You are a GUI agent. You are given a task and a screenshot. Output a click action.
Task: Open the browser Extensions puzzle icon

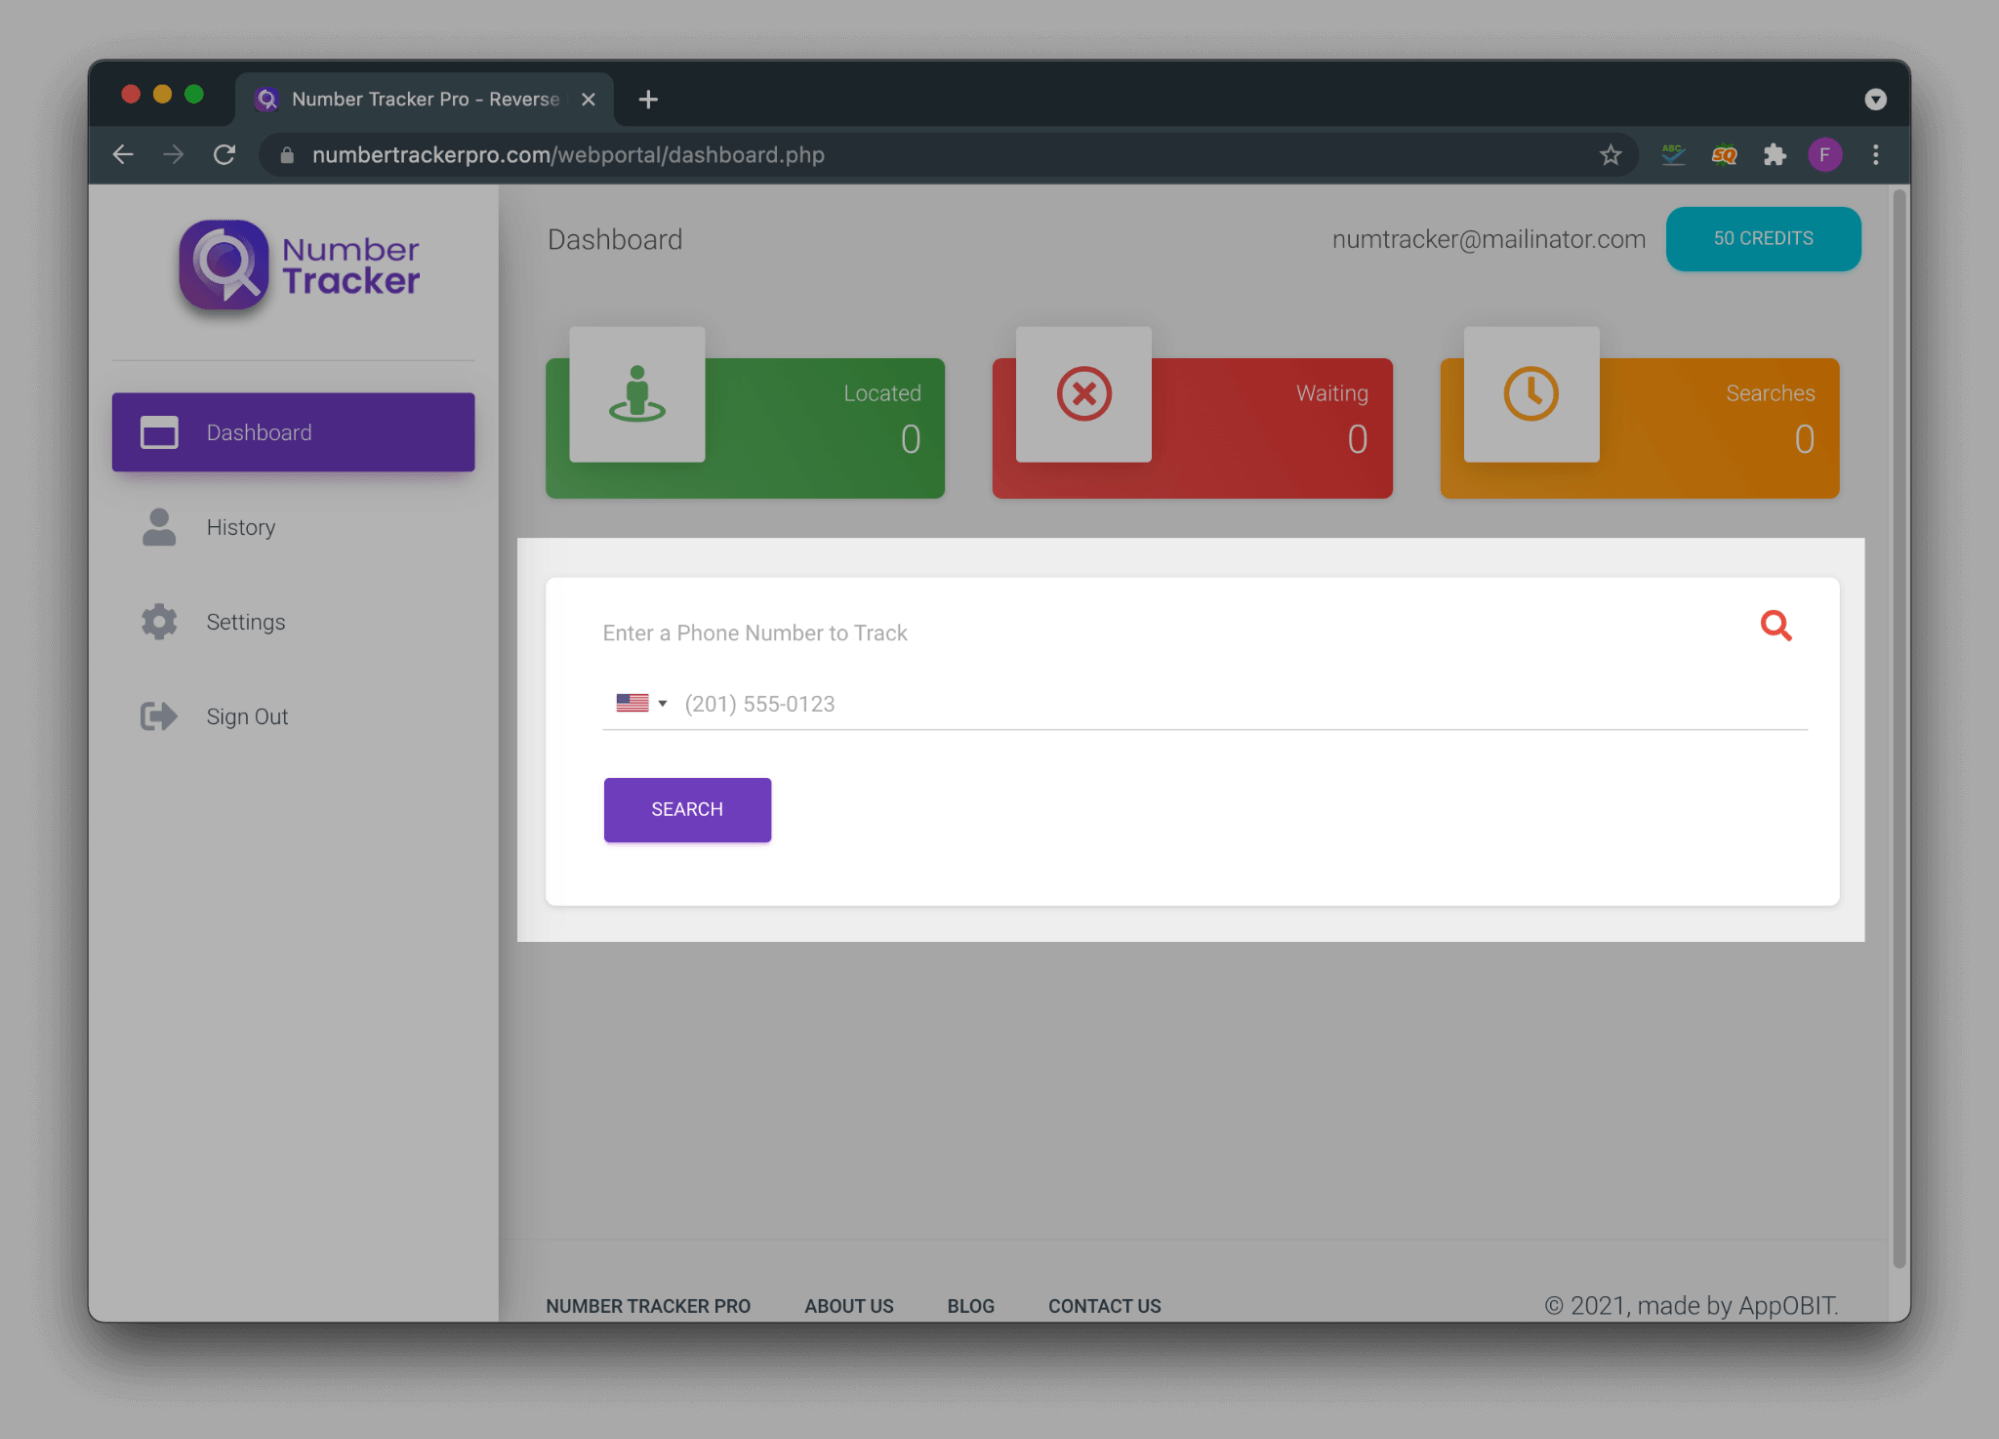click(1774, 155)
